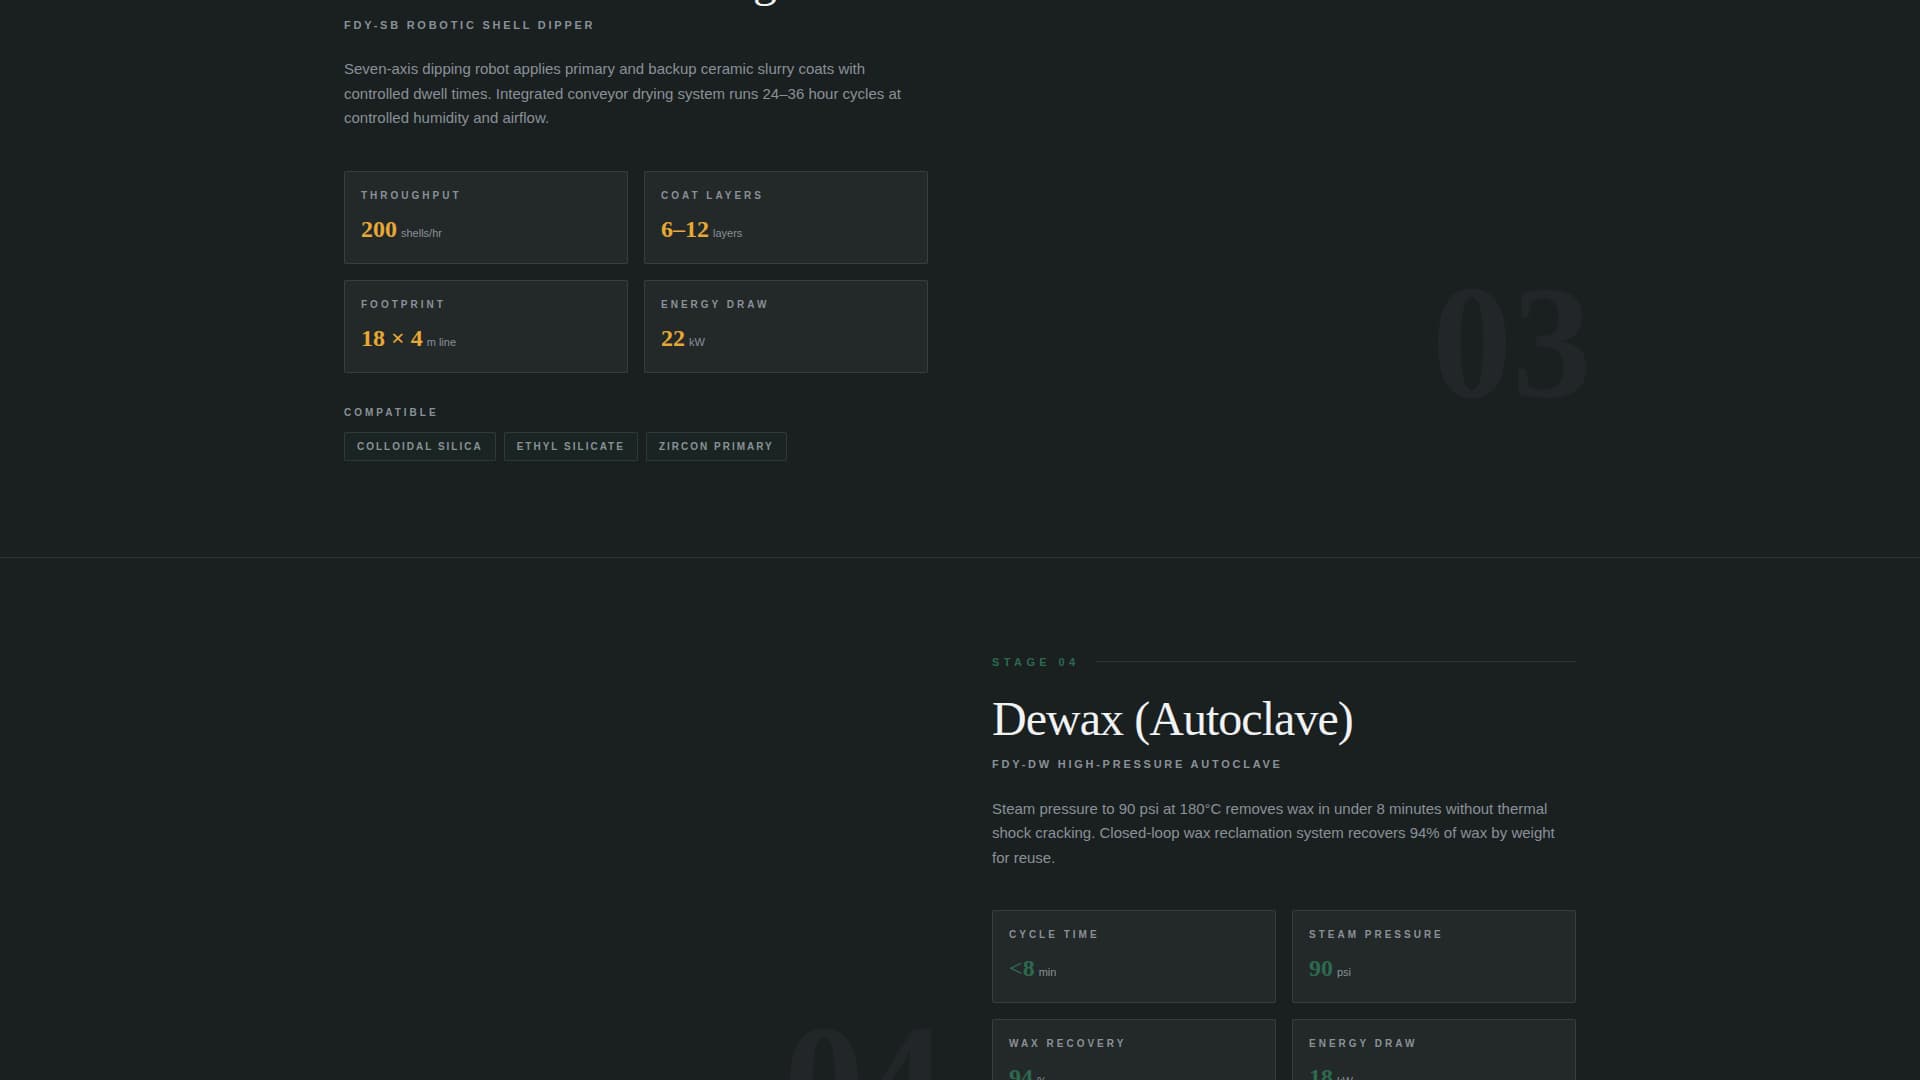Click the ENERGY DRAW card showing 22 kW

[x=786, y=326]
